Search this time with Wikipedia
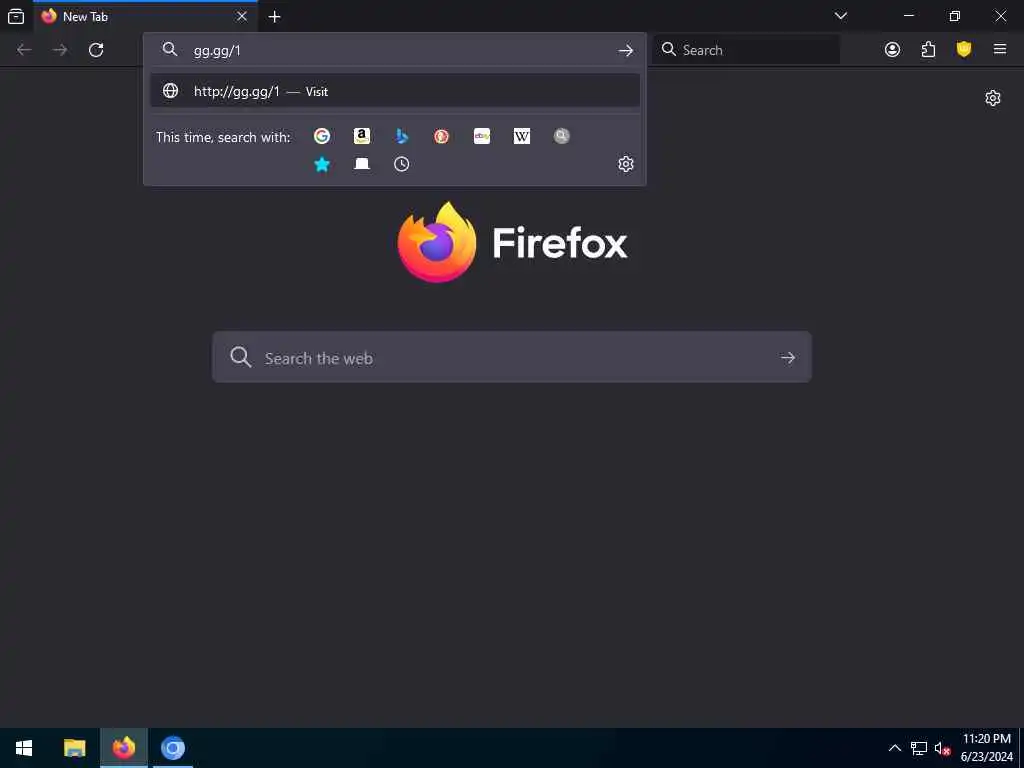 522,136
